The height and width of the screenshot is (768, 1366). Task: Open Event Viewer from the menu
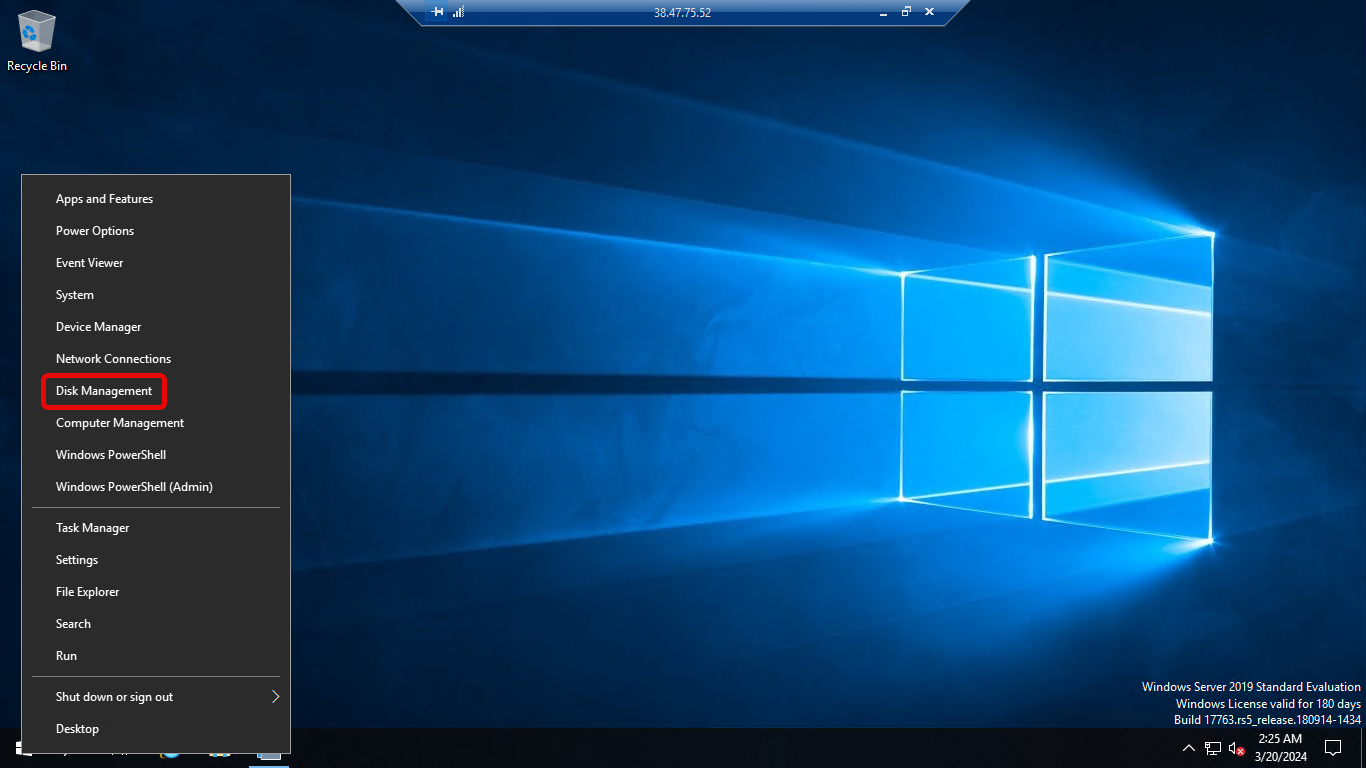click(89, 262)
